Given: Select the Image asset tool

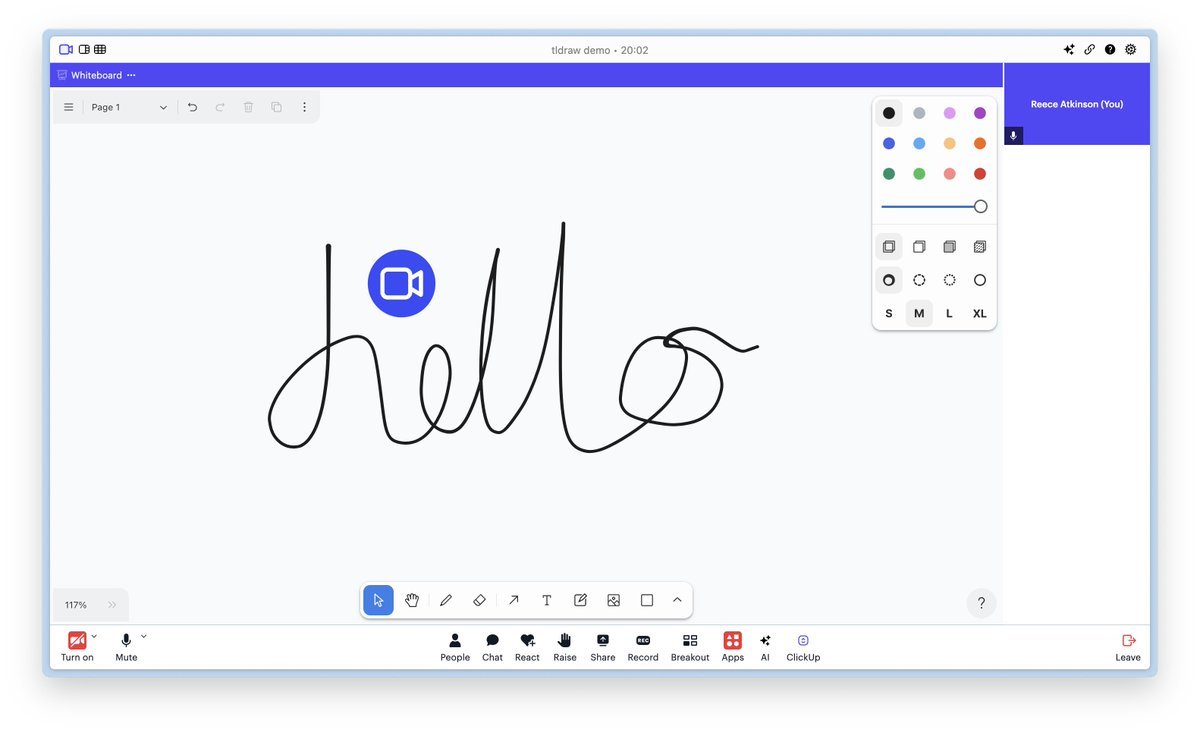Looking at the screenshot, I should click(614, 600).
